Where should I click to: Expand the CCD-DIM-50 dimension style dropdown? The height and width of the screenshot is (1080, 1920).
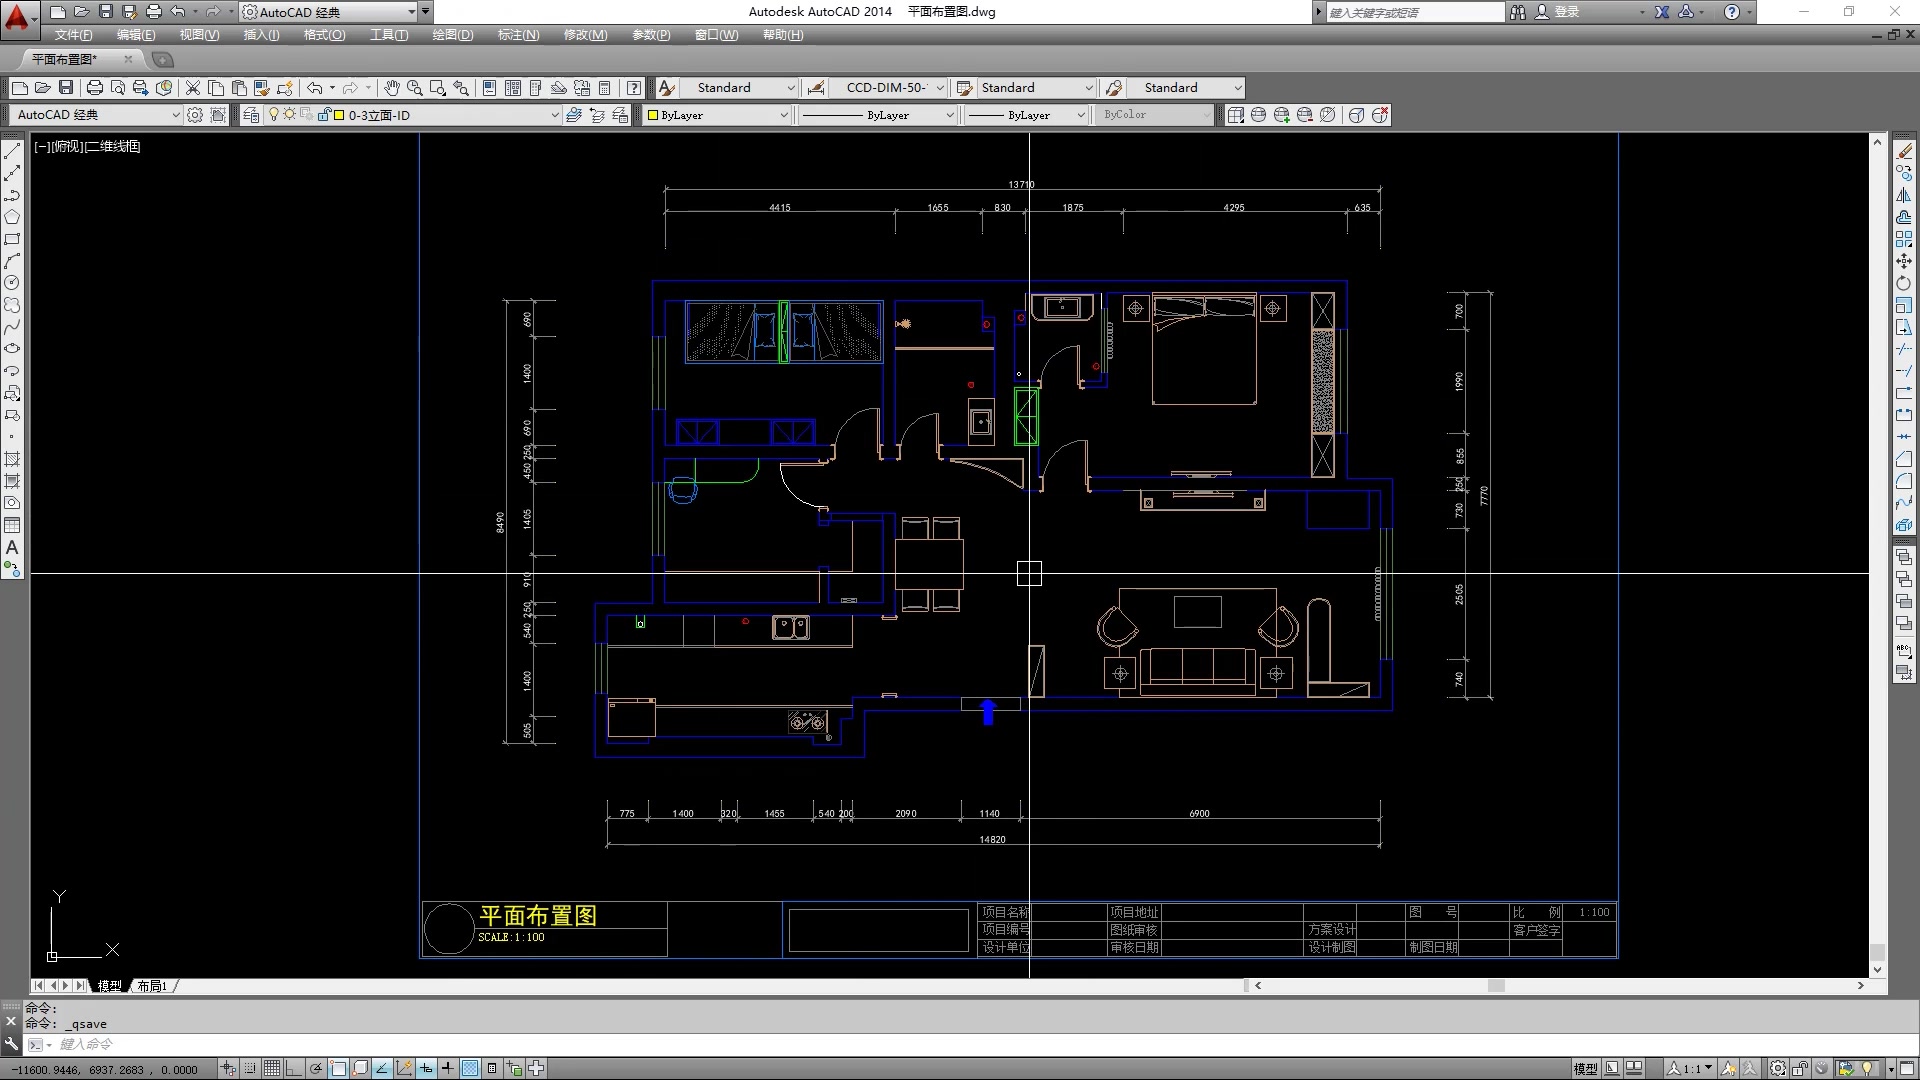tap(939, 88)
